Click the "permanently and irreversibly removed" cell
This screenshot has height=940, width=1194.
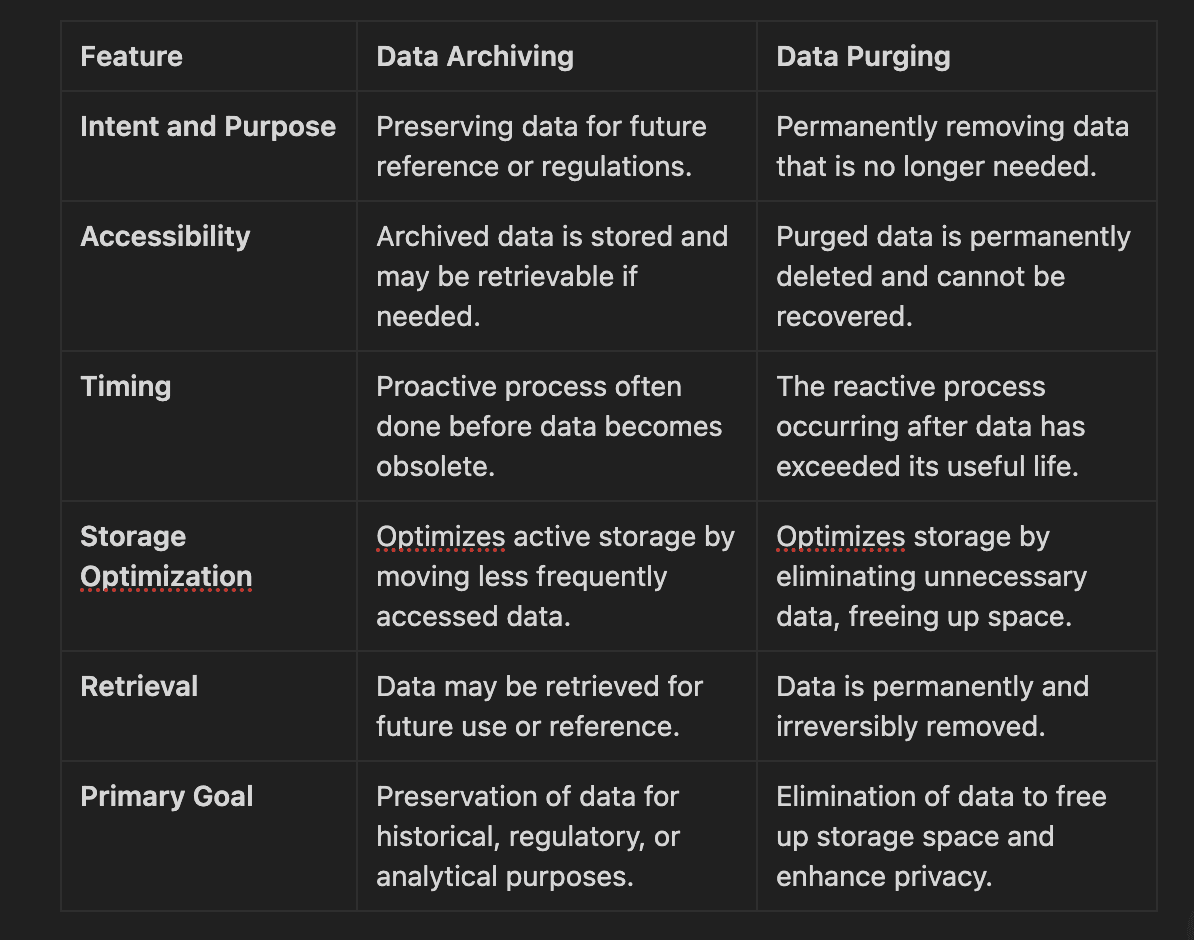point(932,706)
